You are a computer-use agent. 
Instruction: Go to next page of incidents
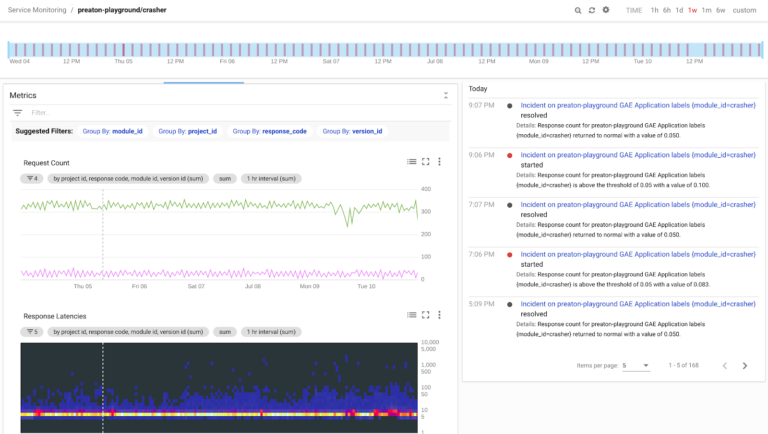click(744, 366)
